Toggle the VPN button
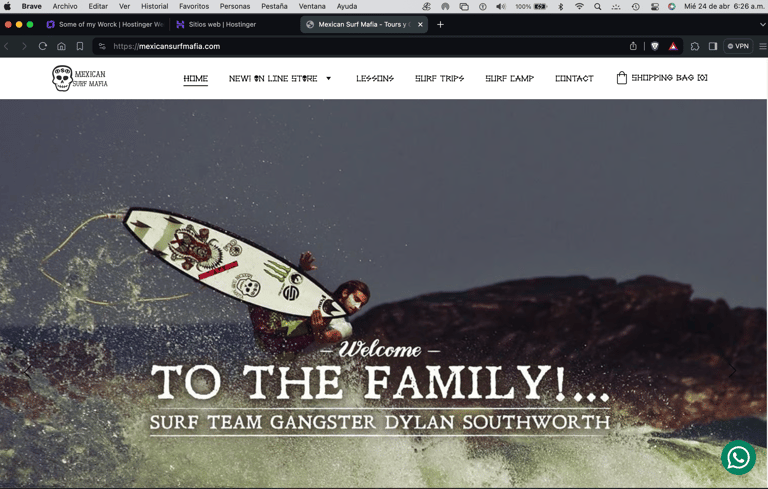768x489 pixels. click(738, 46)
